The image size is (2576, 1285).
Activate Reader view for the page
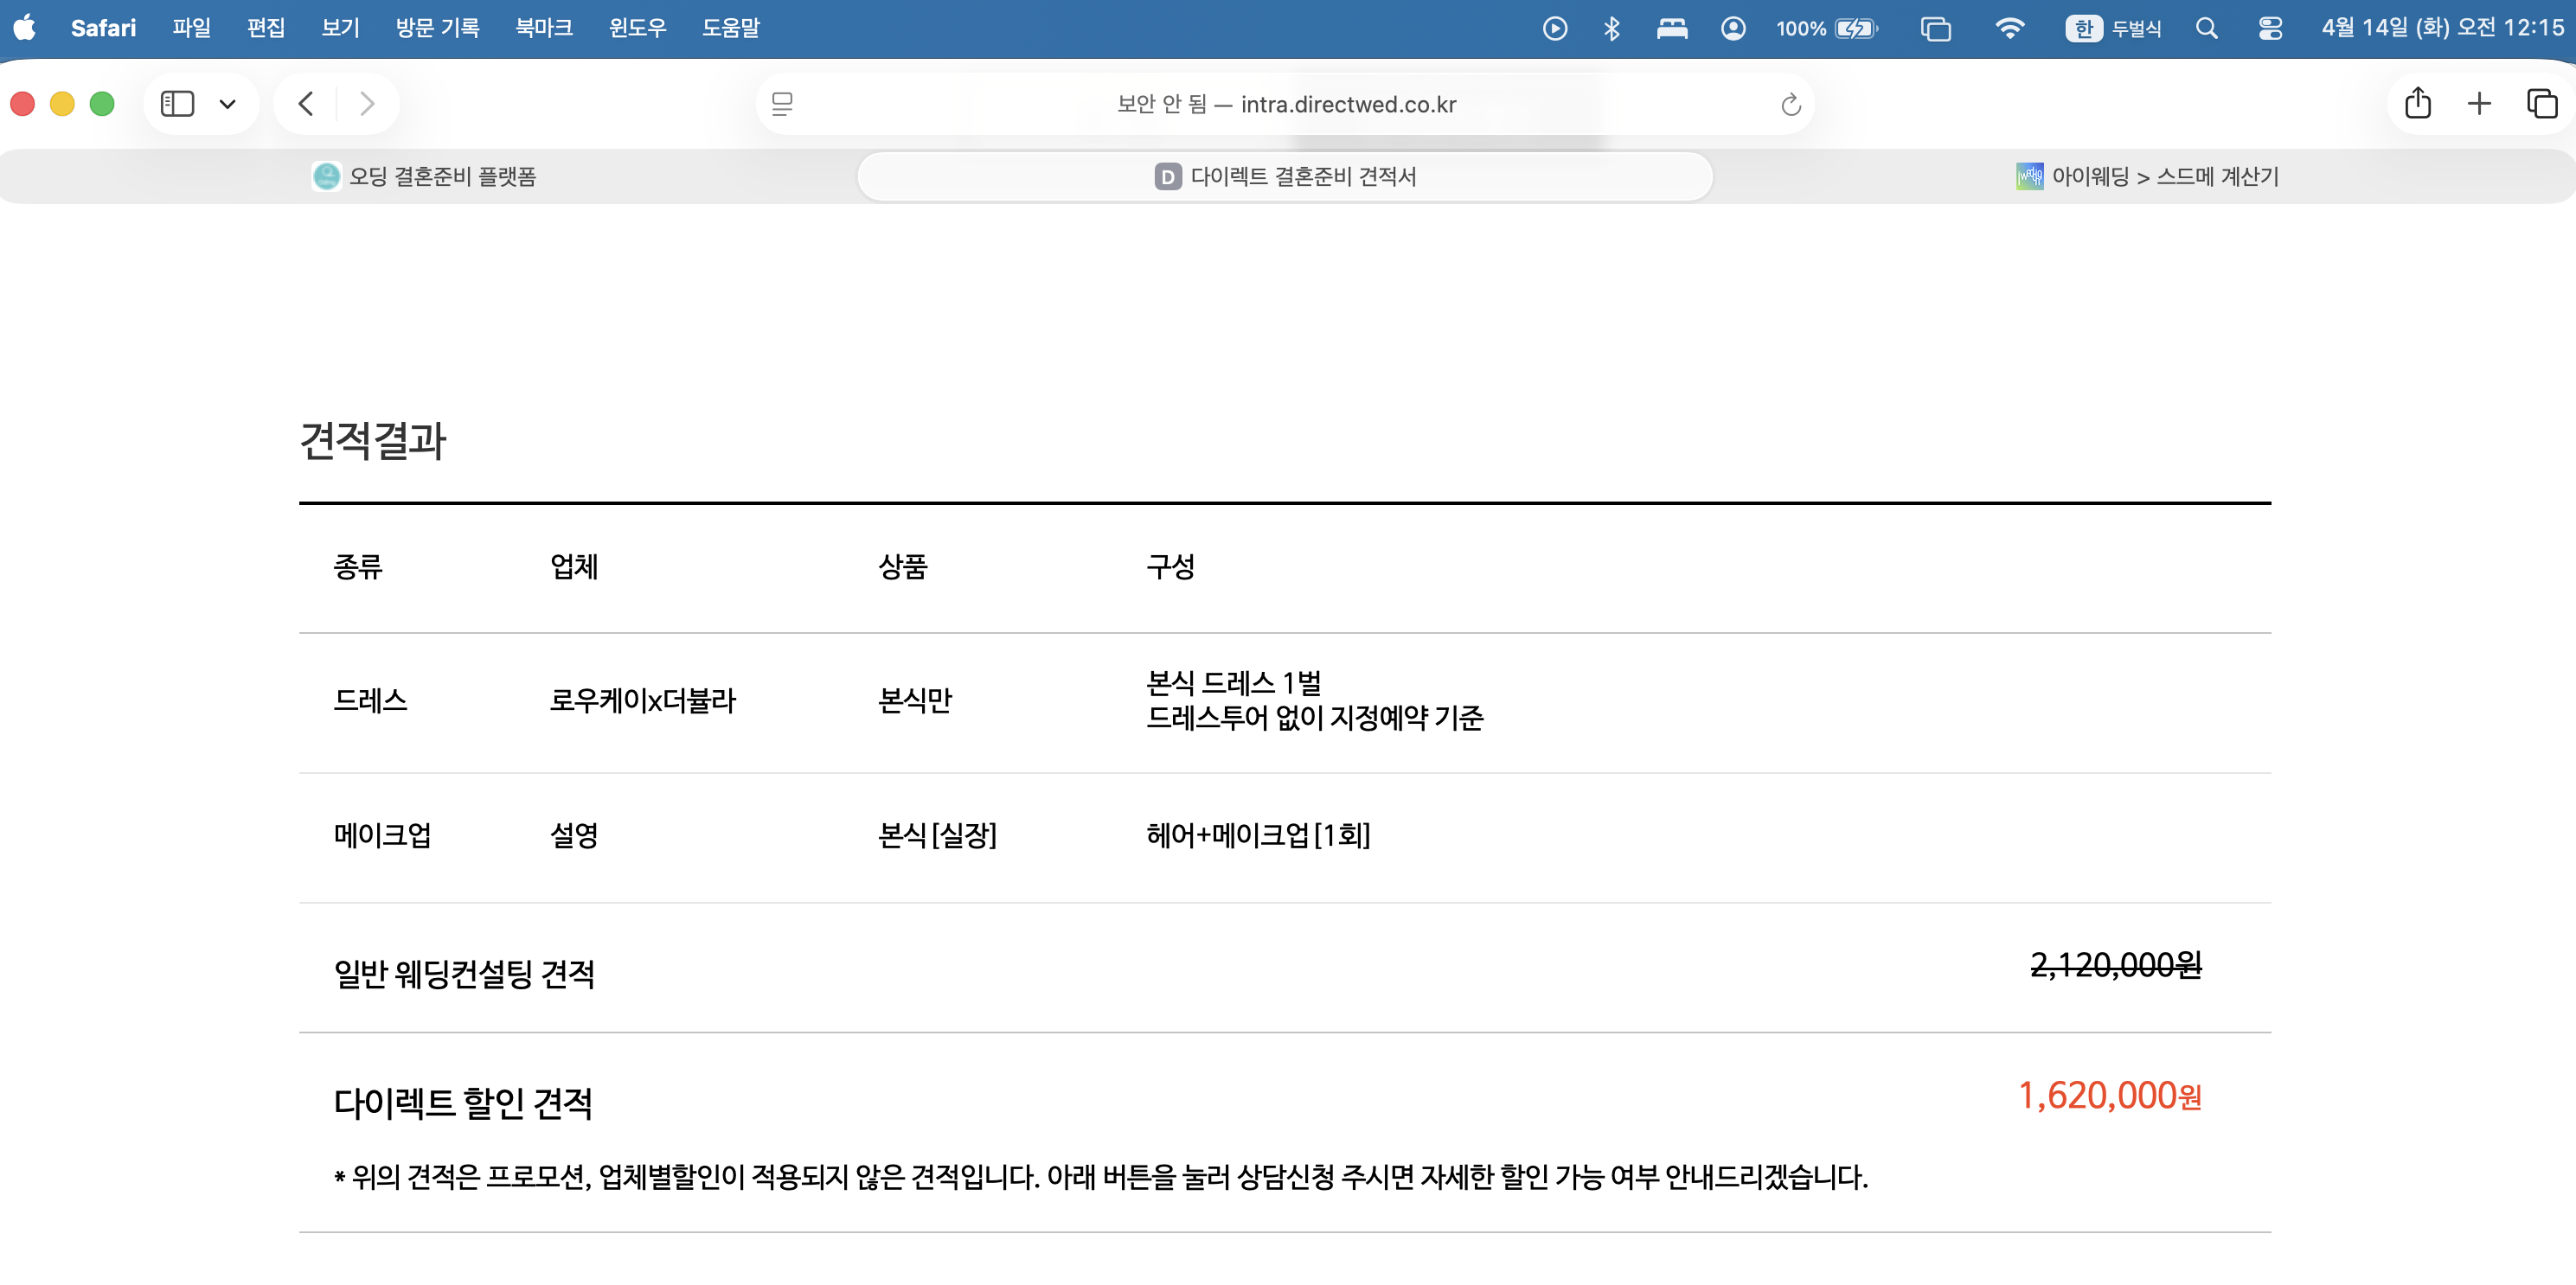(x=783, y=103)
